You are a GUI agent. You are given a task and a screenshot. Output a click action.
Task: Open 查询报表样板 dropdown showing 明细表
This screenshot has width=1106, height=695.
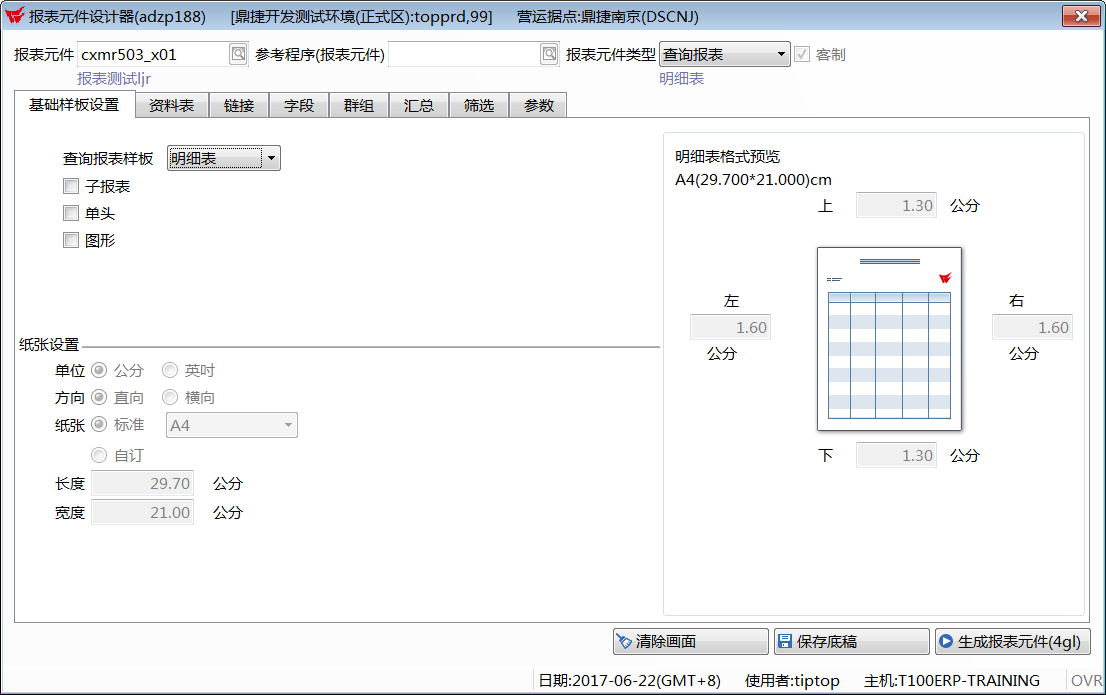click(x=224, y=158)
